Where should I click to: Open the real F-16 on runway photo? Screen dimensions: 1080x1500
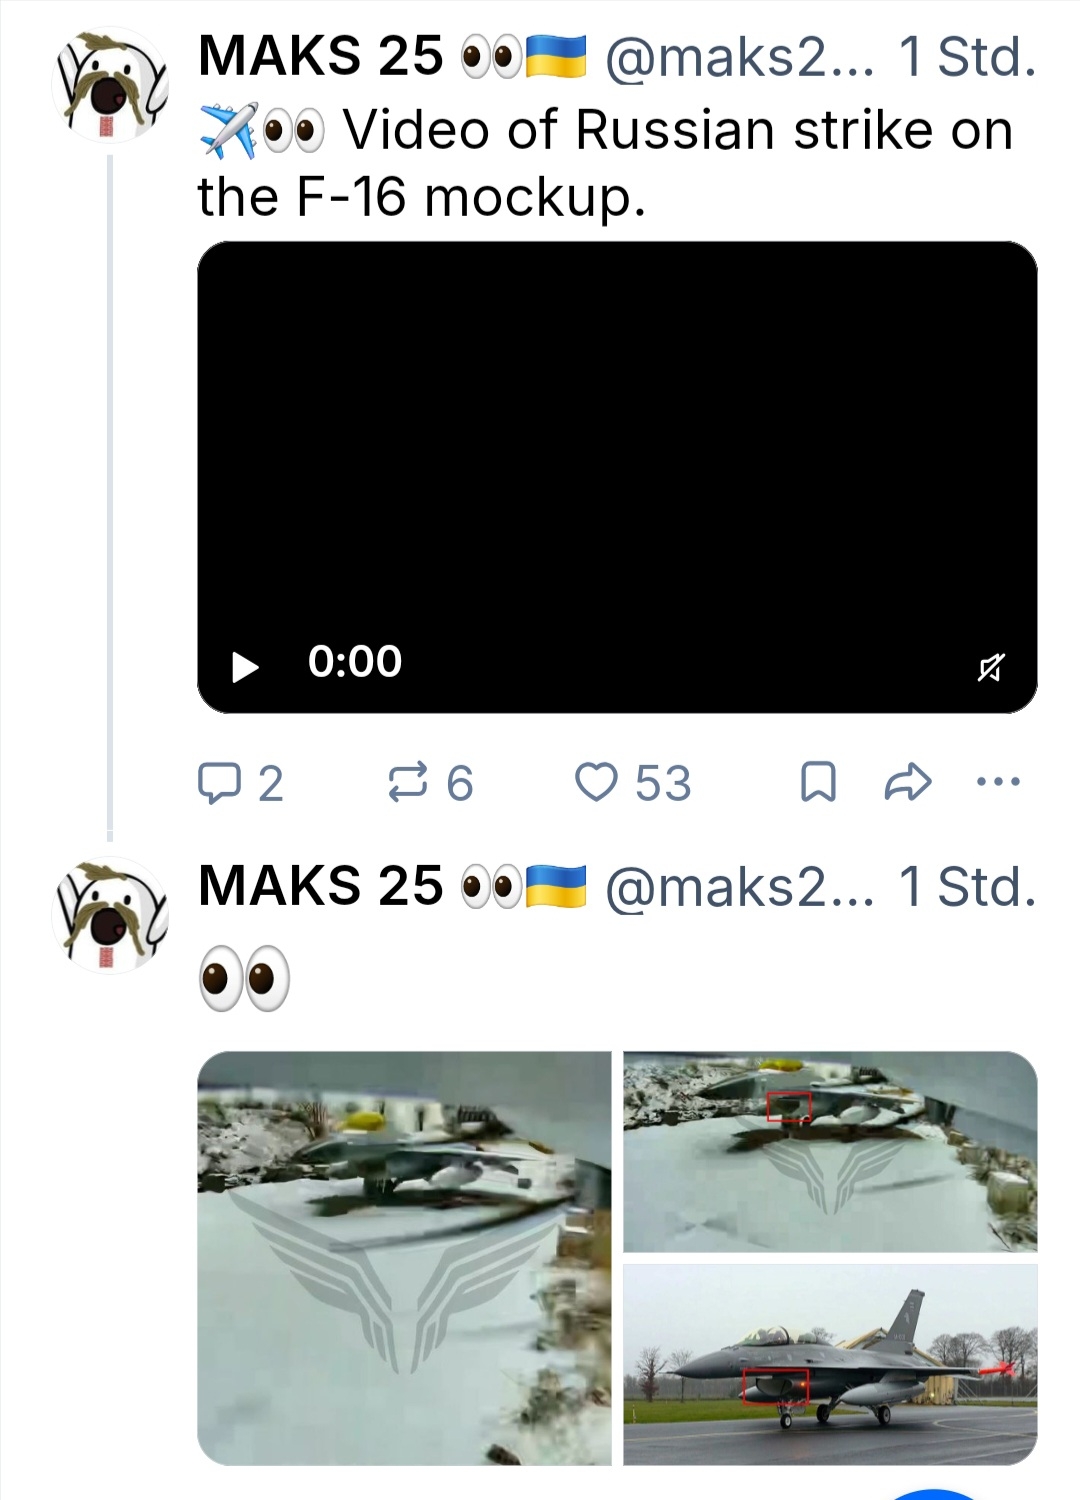(x=830, y=1364)
